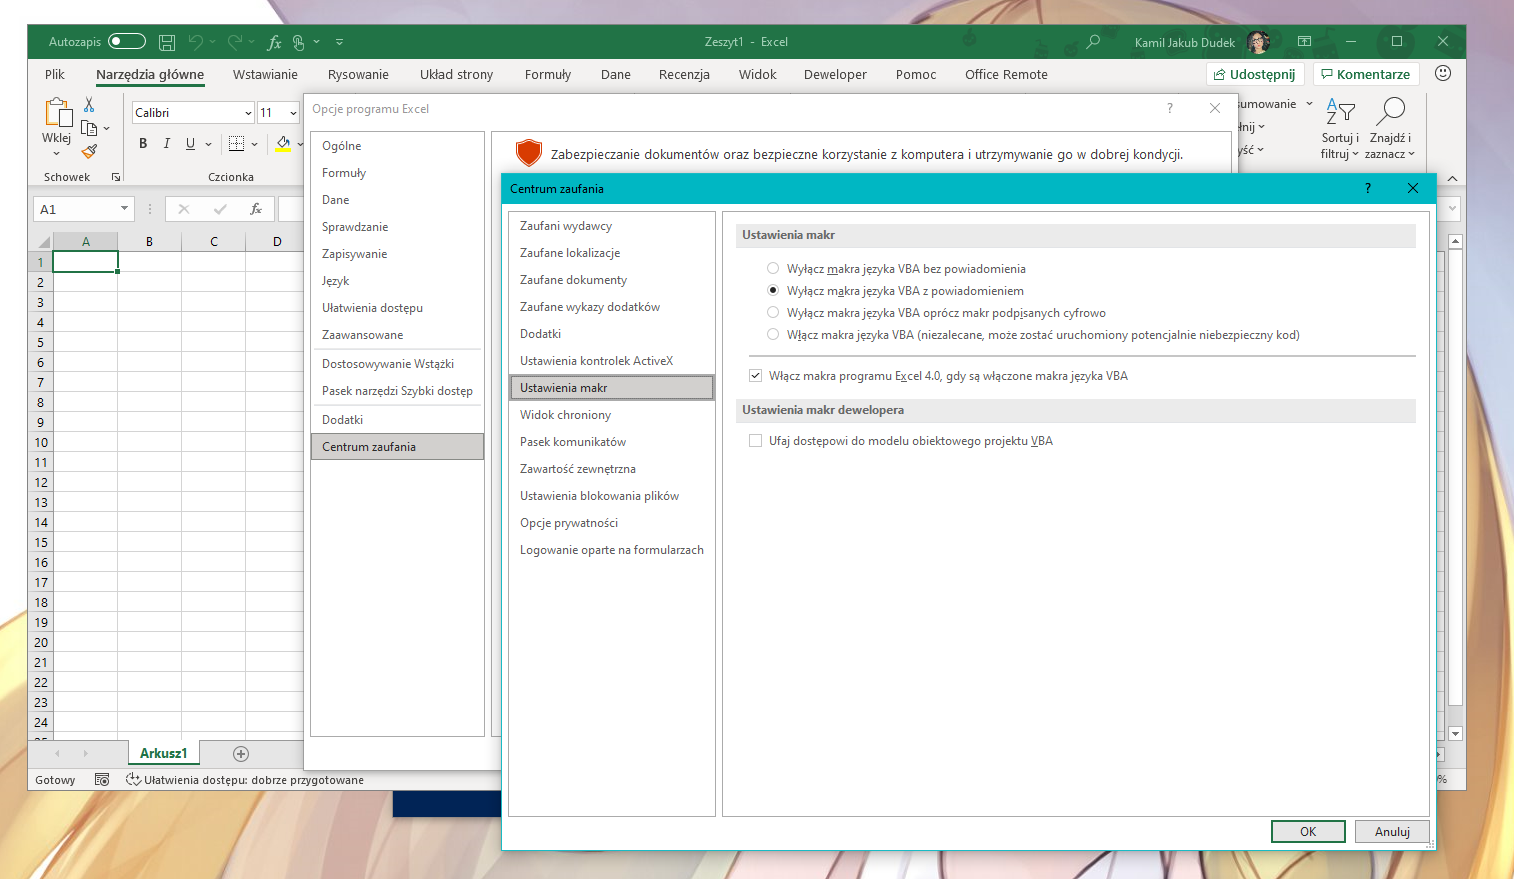
Task: Click the Anuluj button
Action: click(1391, 832)
